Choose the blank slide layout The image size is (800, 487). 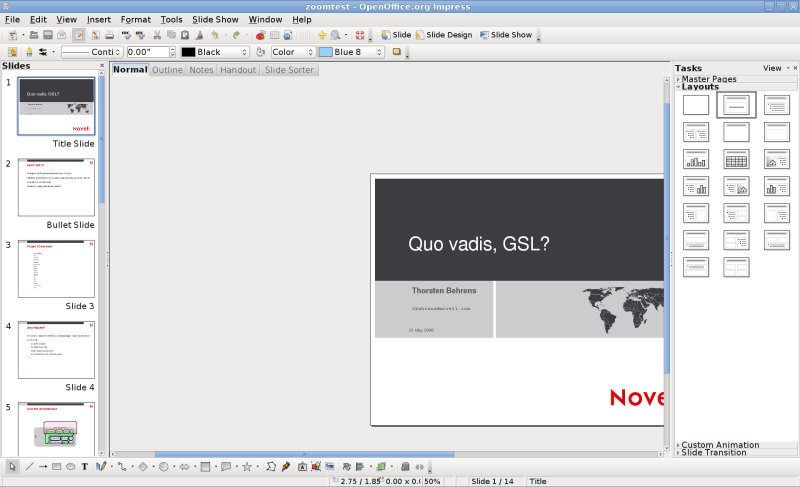pyautogui.click(x=696, y=104)
